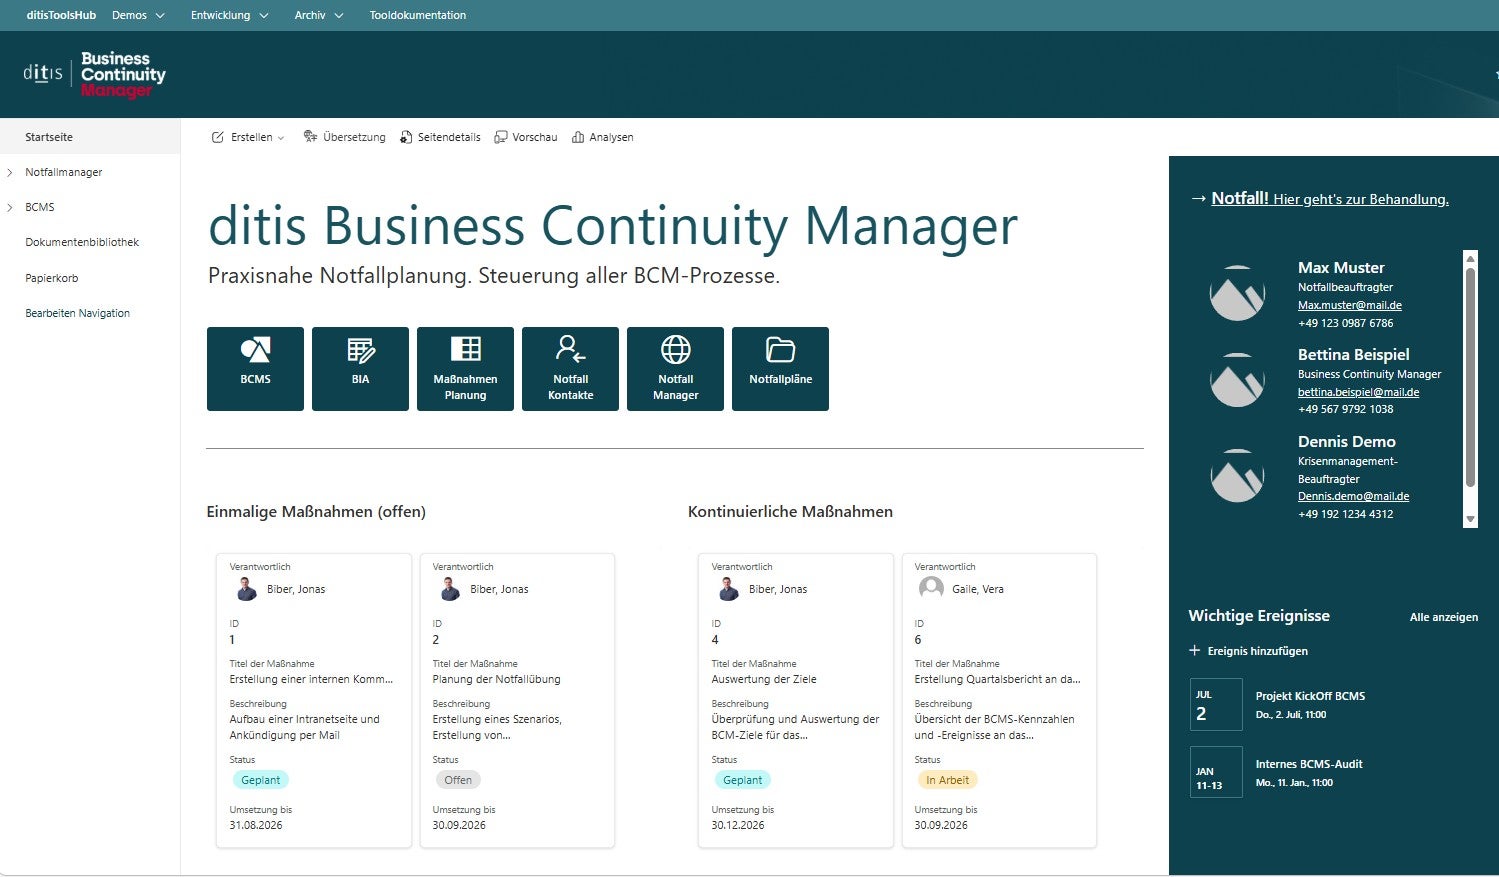Click the title 'Planung der Notfallübung'
Viewport: 1499px width, 877px height.
(496, 679)
